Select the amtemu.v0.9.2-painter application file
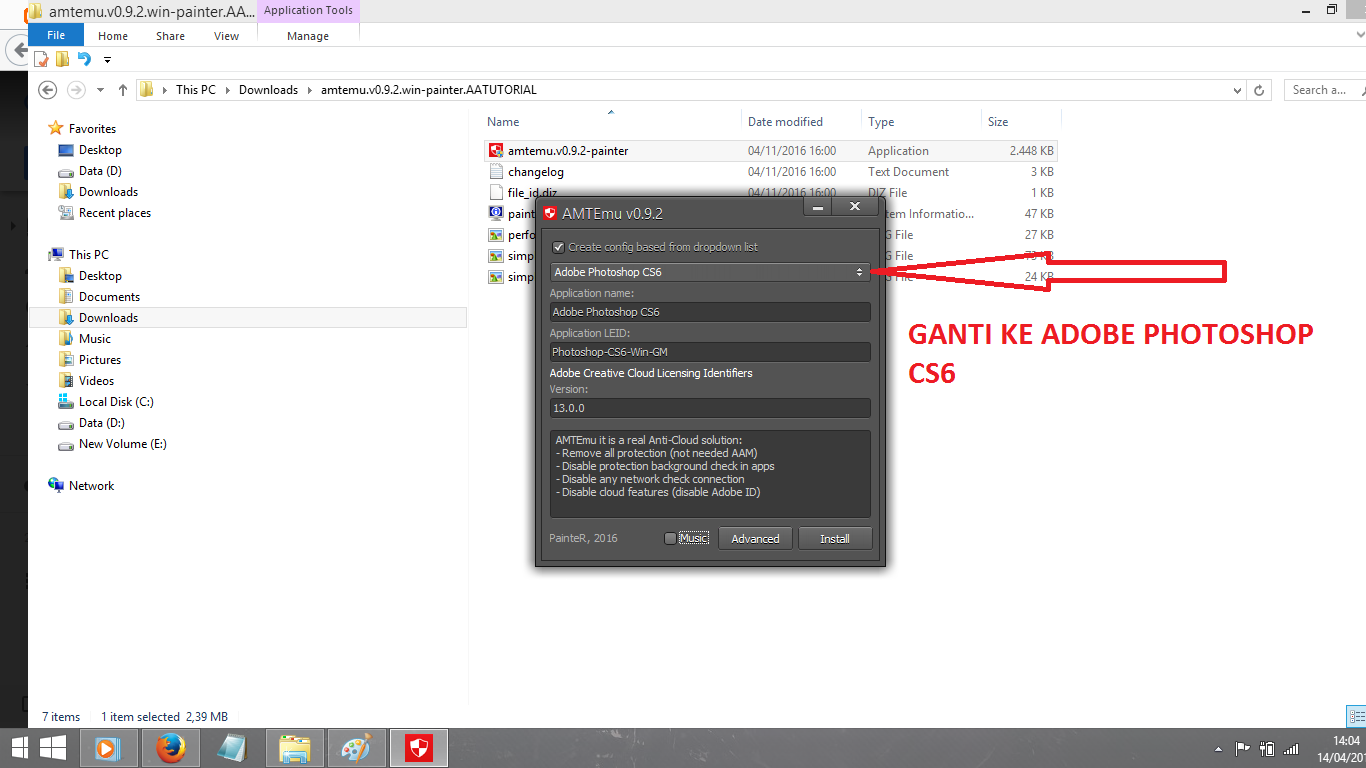The image size is (1366, 768). [x=770, y=151]
